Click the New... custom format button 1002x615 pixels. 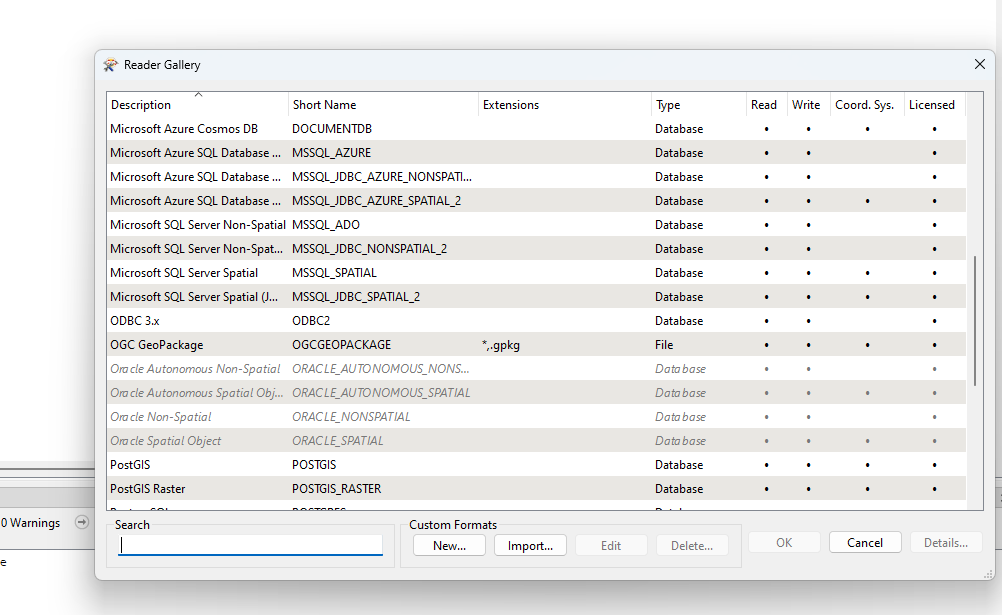449,545
